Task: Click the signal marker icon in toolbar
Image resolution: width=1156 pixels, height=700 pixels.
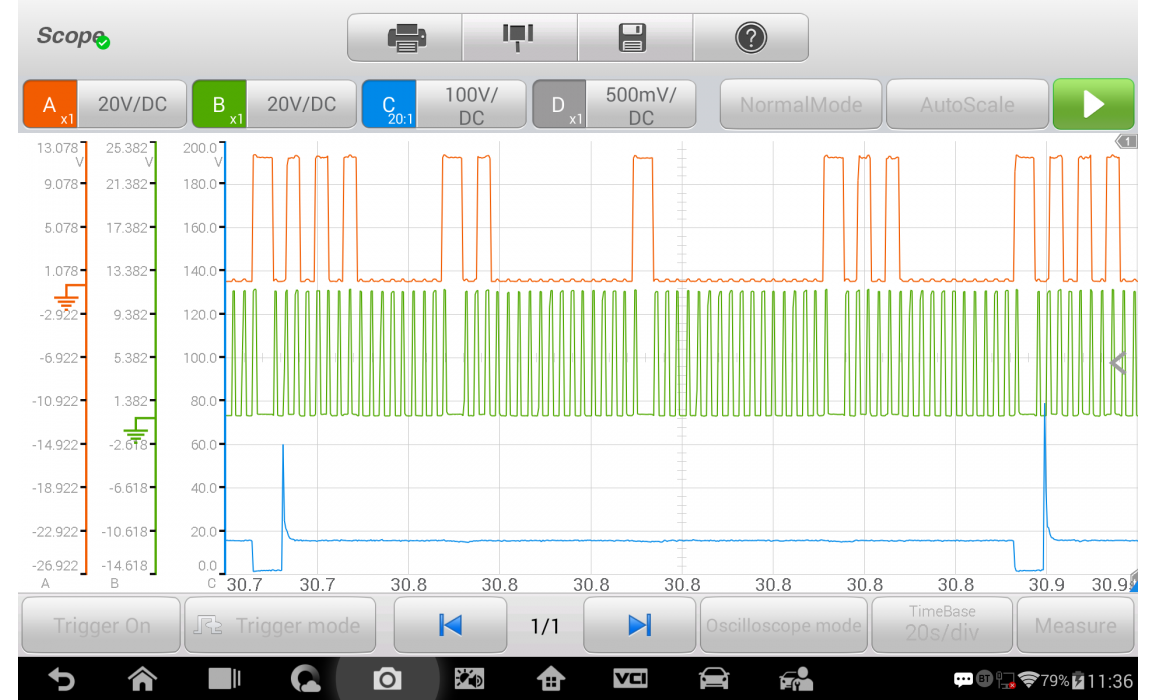Action: 518,38
